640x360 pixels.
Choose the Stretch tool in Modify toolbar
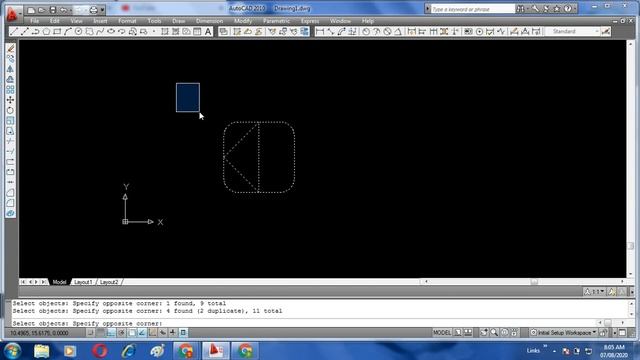click(x=11, y=131)
